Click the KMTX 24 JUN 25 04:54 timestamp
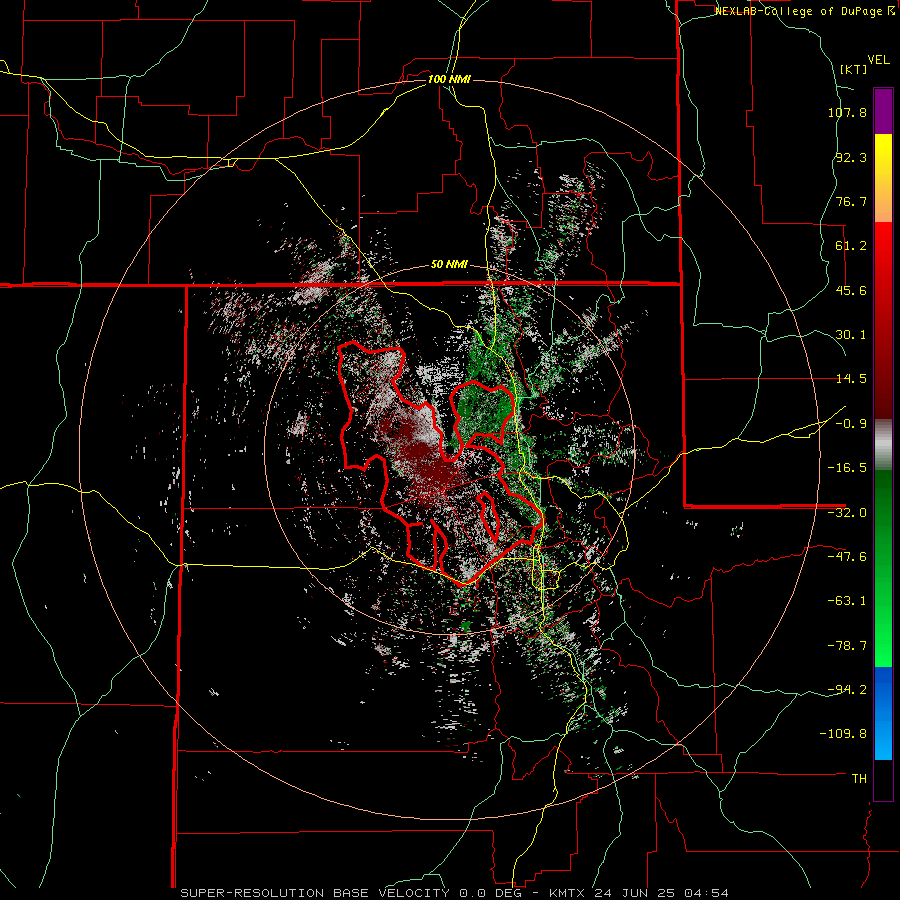900x900 pixels. point(639,893)
